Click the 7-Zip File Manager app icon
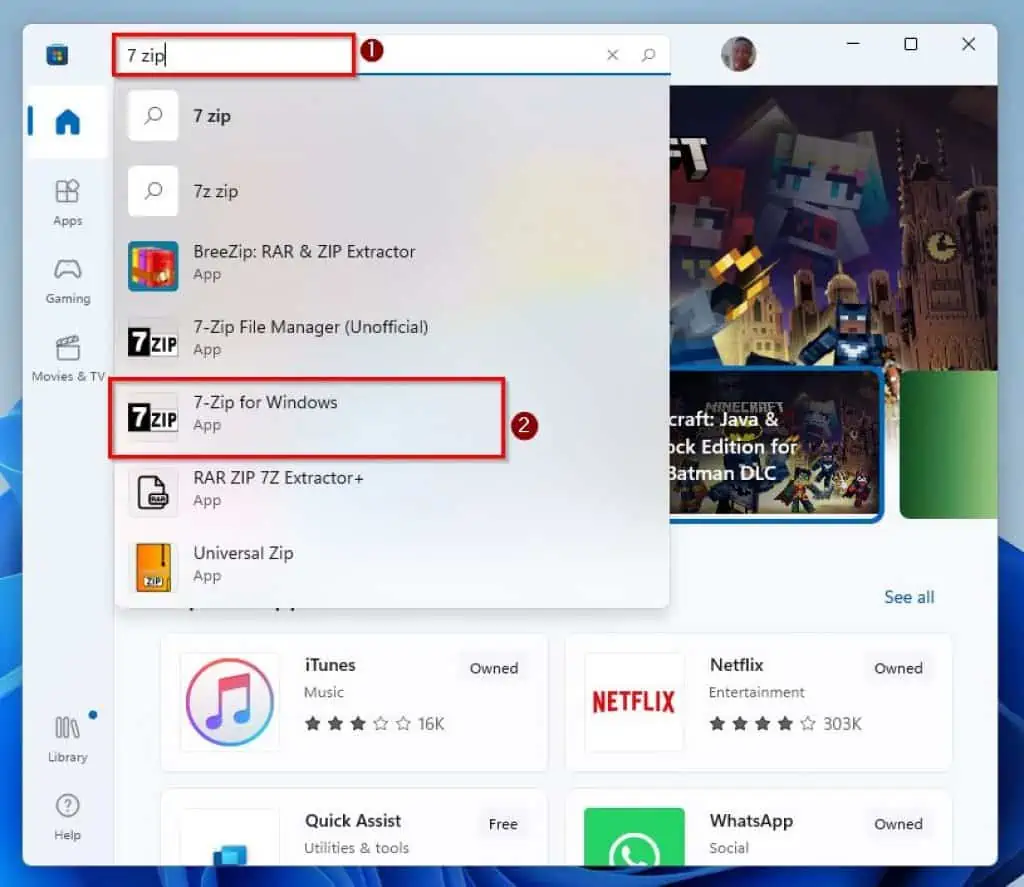This screenshot has width=1024, height=887. 153,341
